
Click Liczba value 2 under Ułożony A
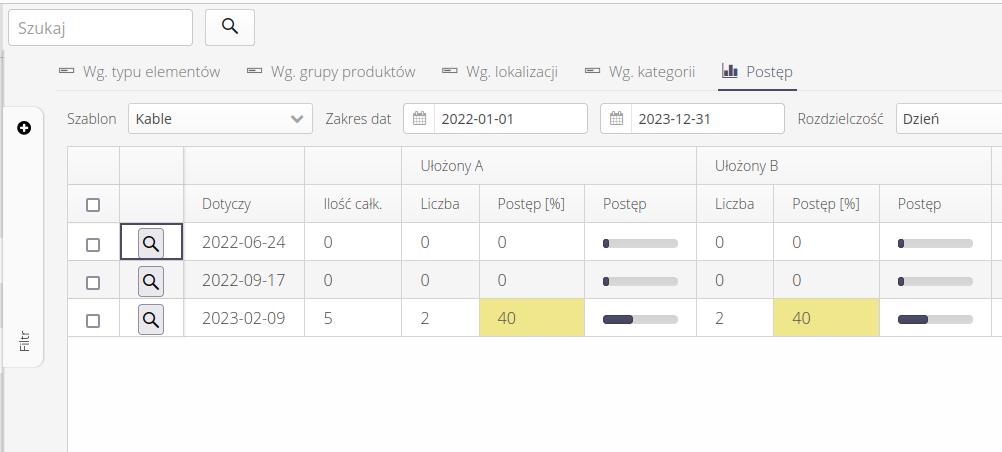pyautogui.click(x=425, y=318)
